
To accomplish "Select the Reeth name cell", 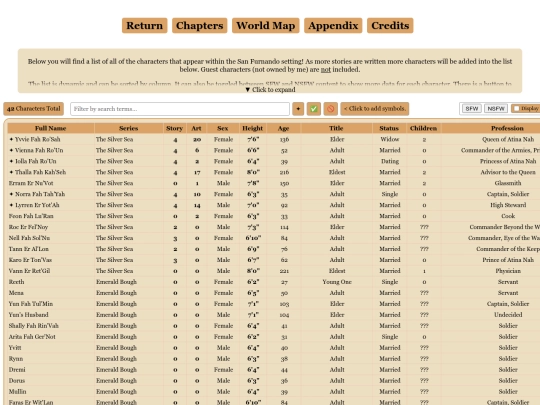I will (x=51, y=282).
